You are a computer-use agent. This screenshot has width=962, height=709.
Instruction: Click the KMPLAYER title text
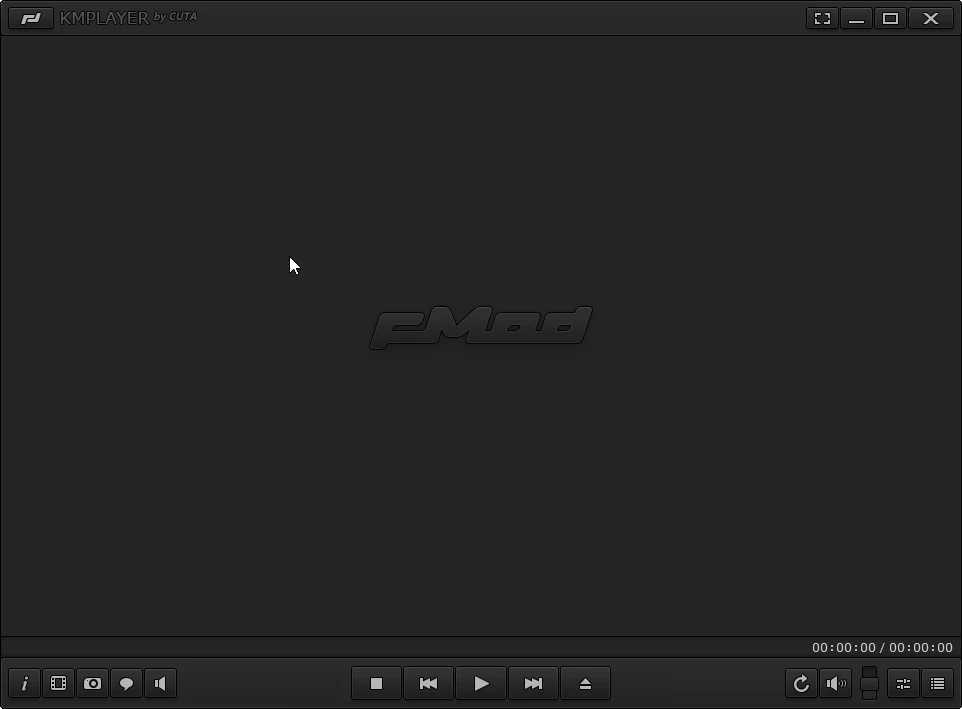[x=104, y=18]
